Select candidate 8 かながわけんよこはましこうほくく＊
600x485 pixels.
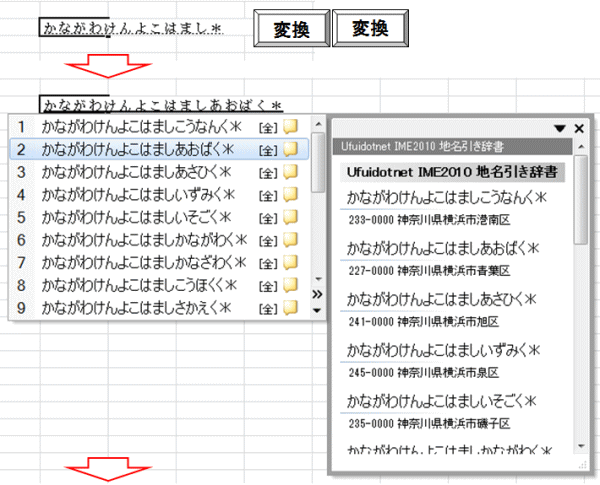[x=159, y=285]
